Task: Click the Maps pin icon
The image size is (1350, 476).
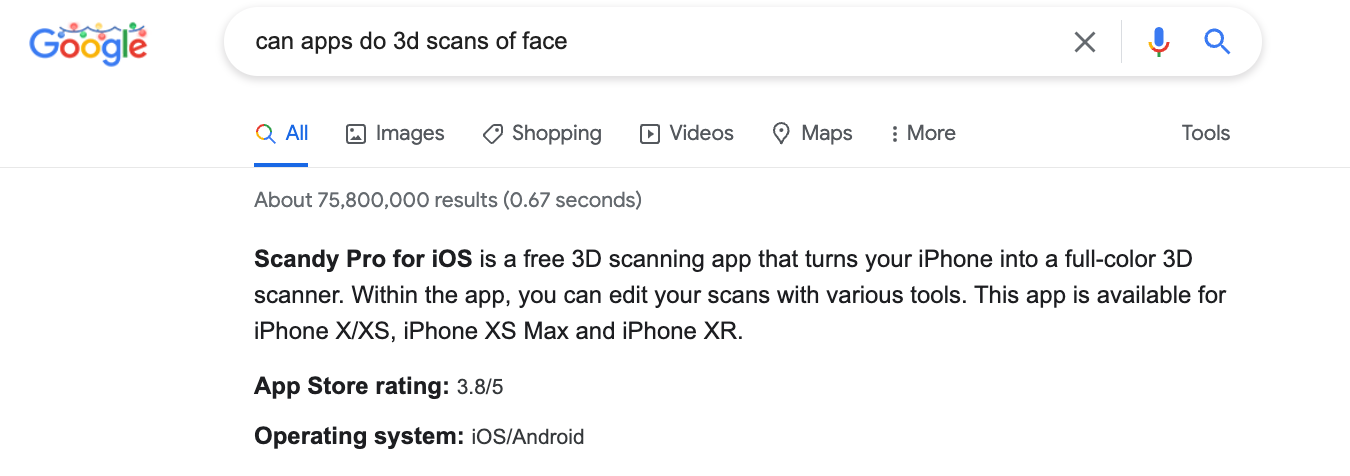Action: pos(782,134)
